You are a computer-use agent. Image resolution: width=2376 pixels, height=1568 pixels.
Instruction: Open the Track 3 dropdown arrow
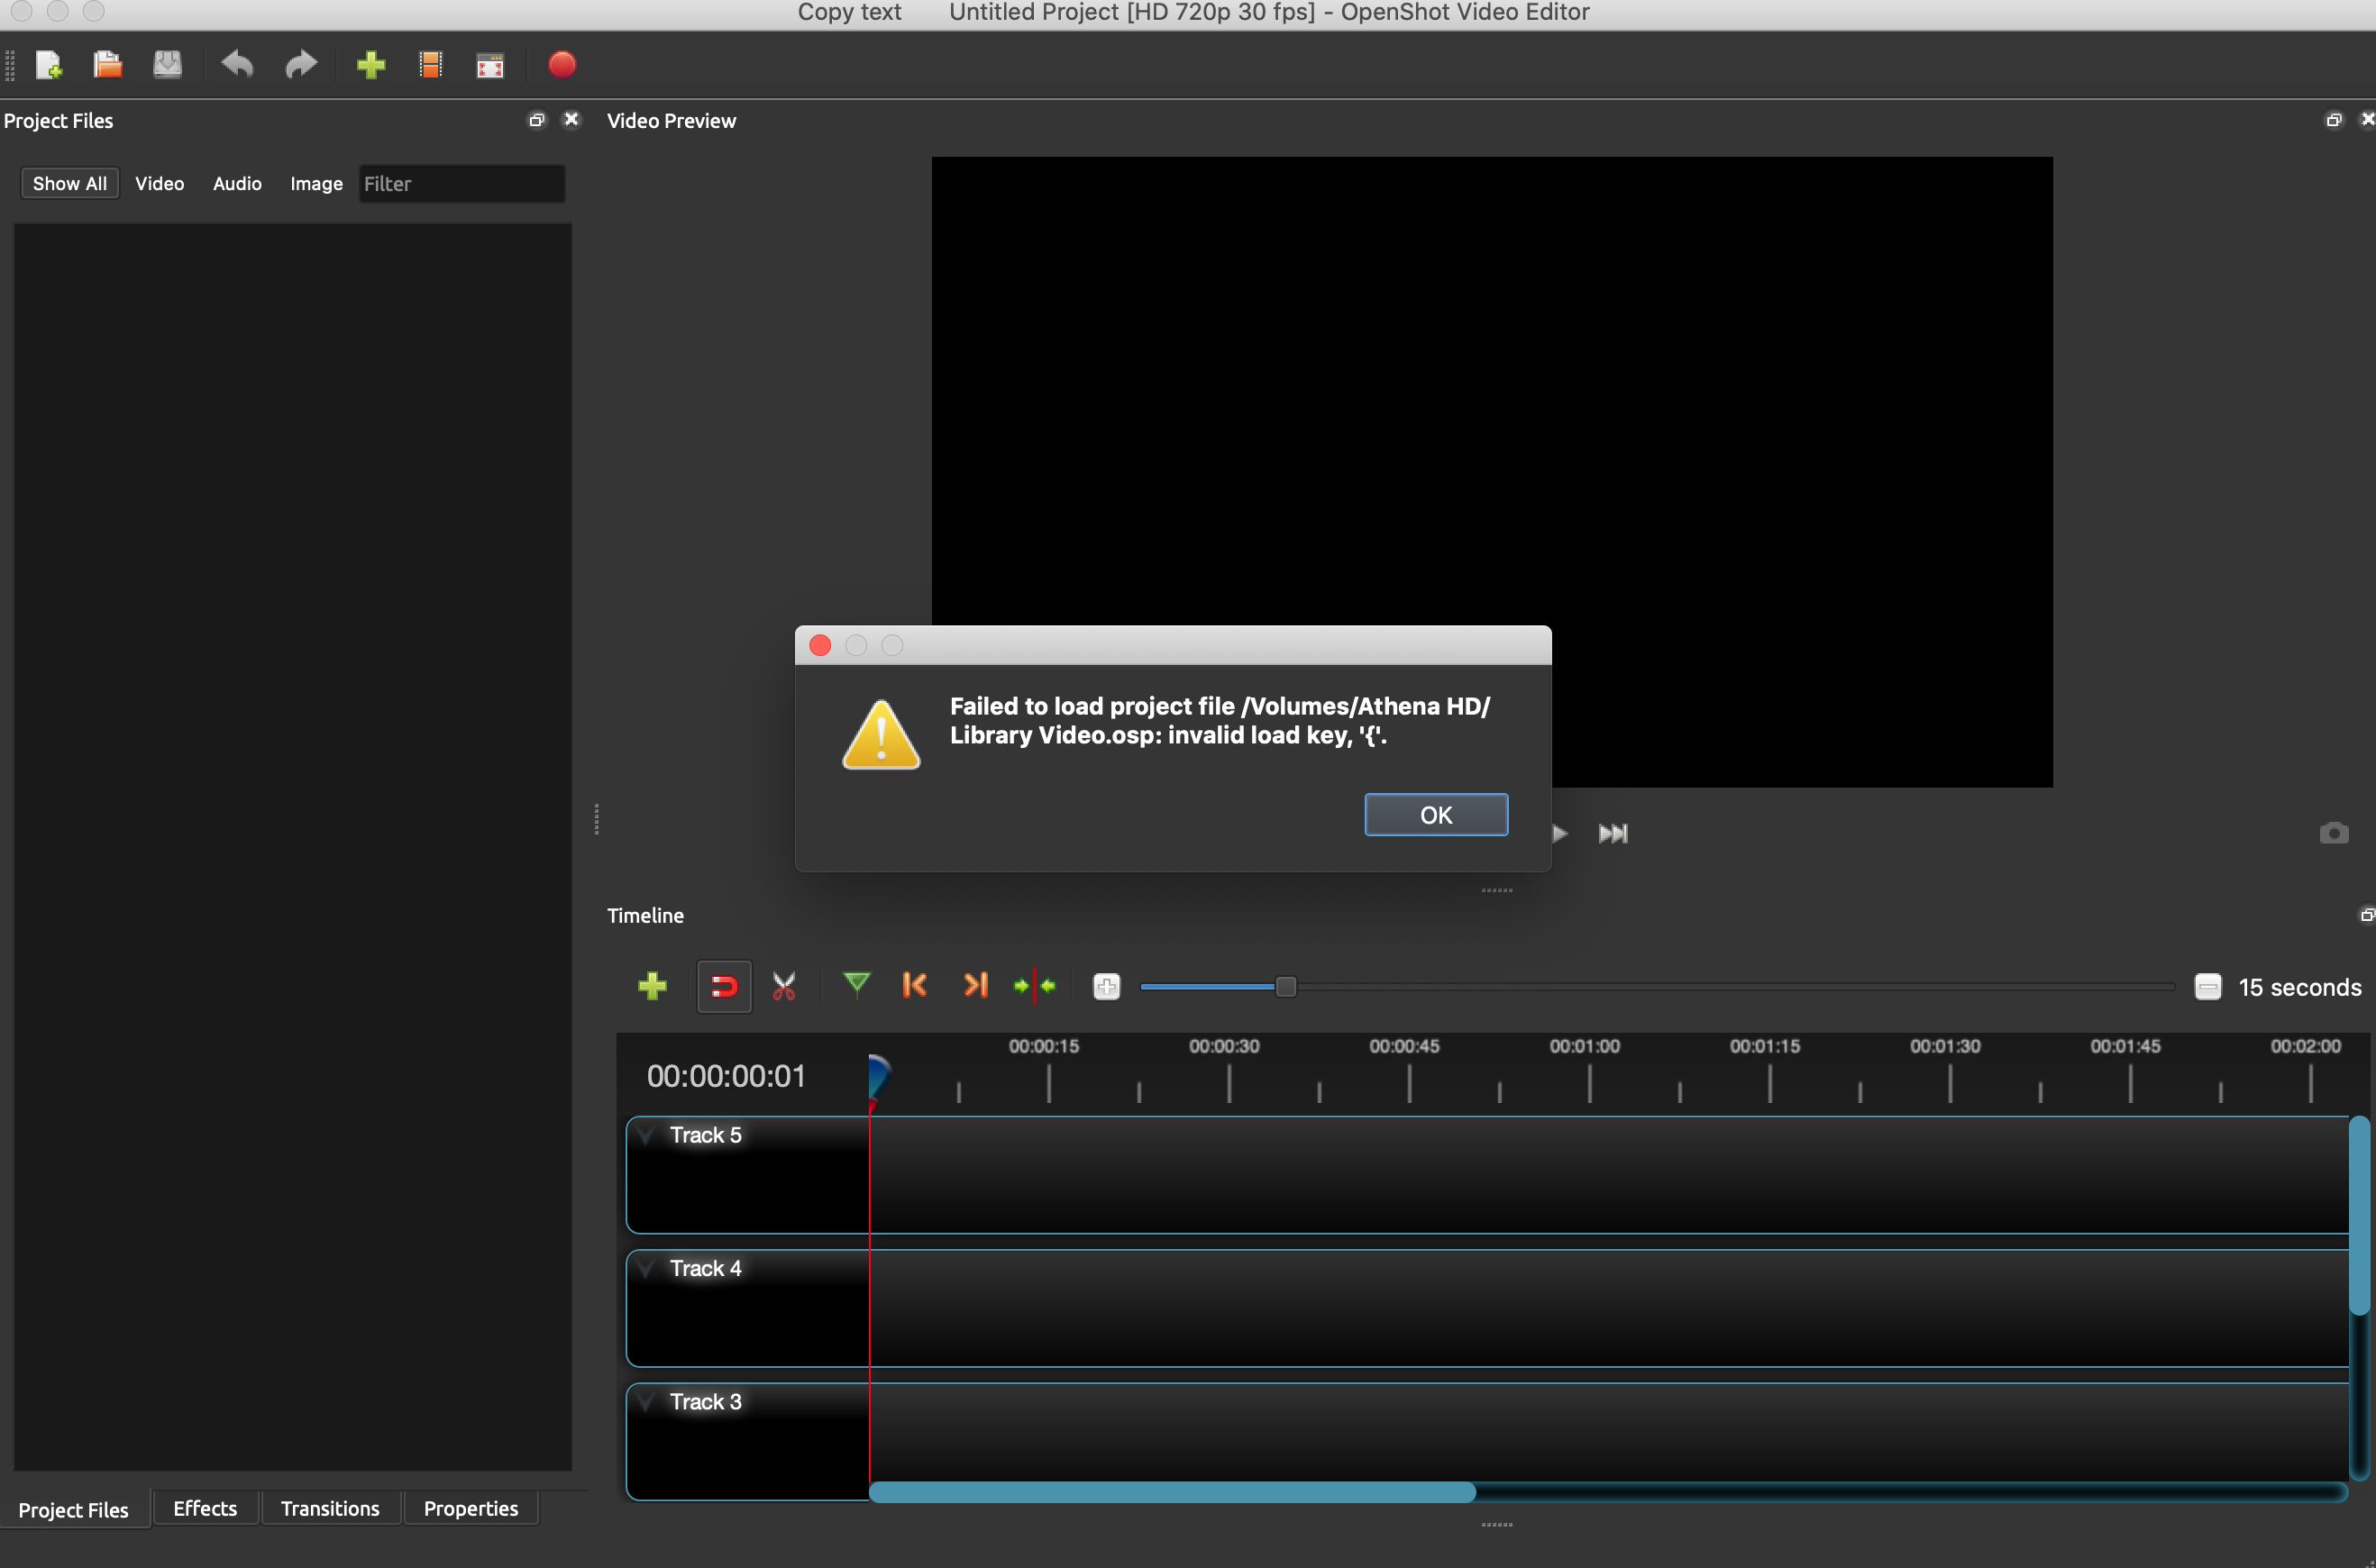point(647,1401)
